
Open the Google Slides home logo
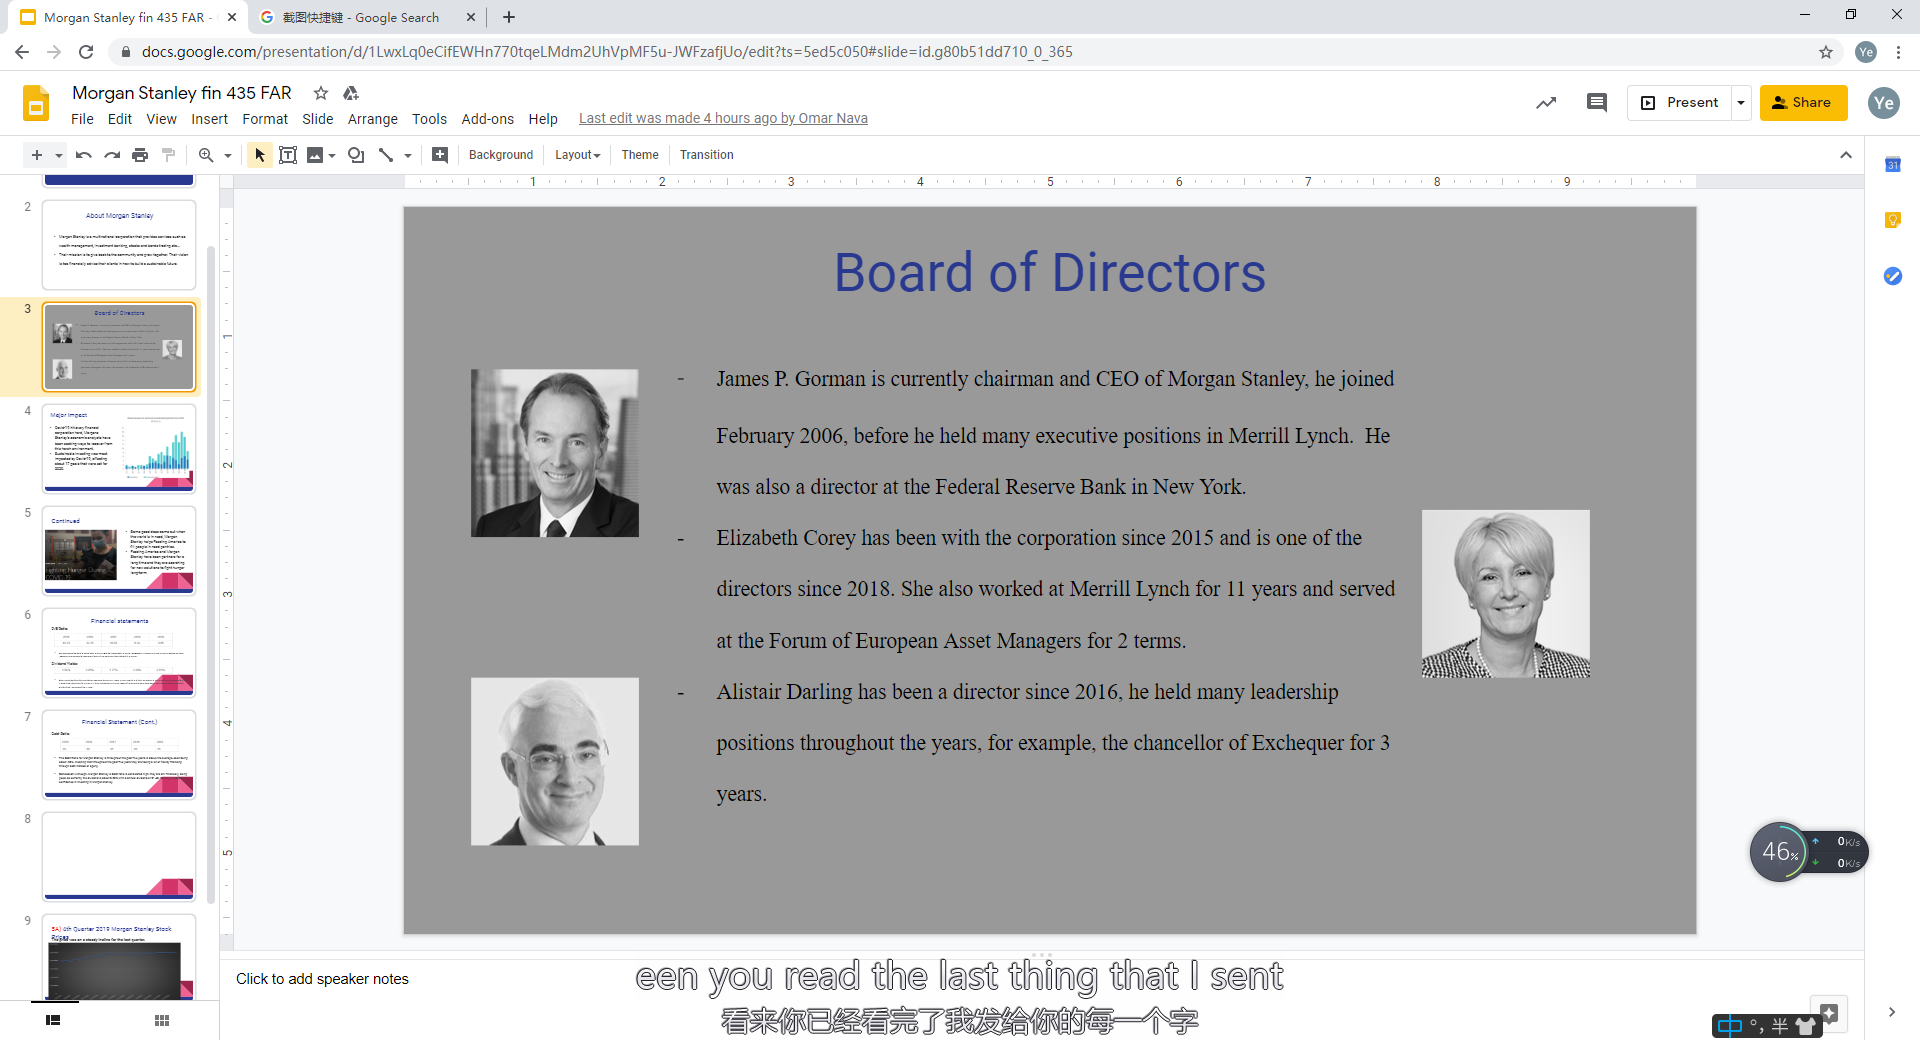click(36, 104)
